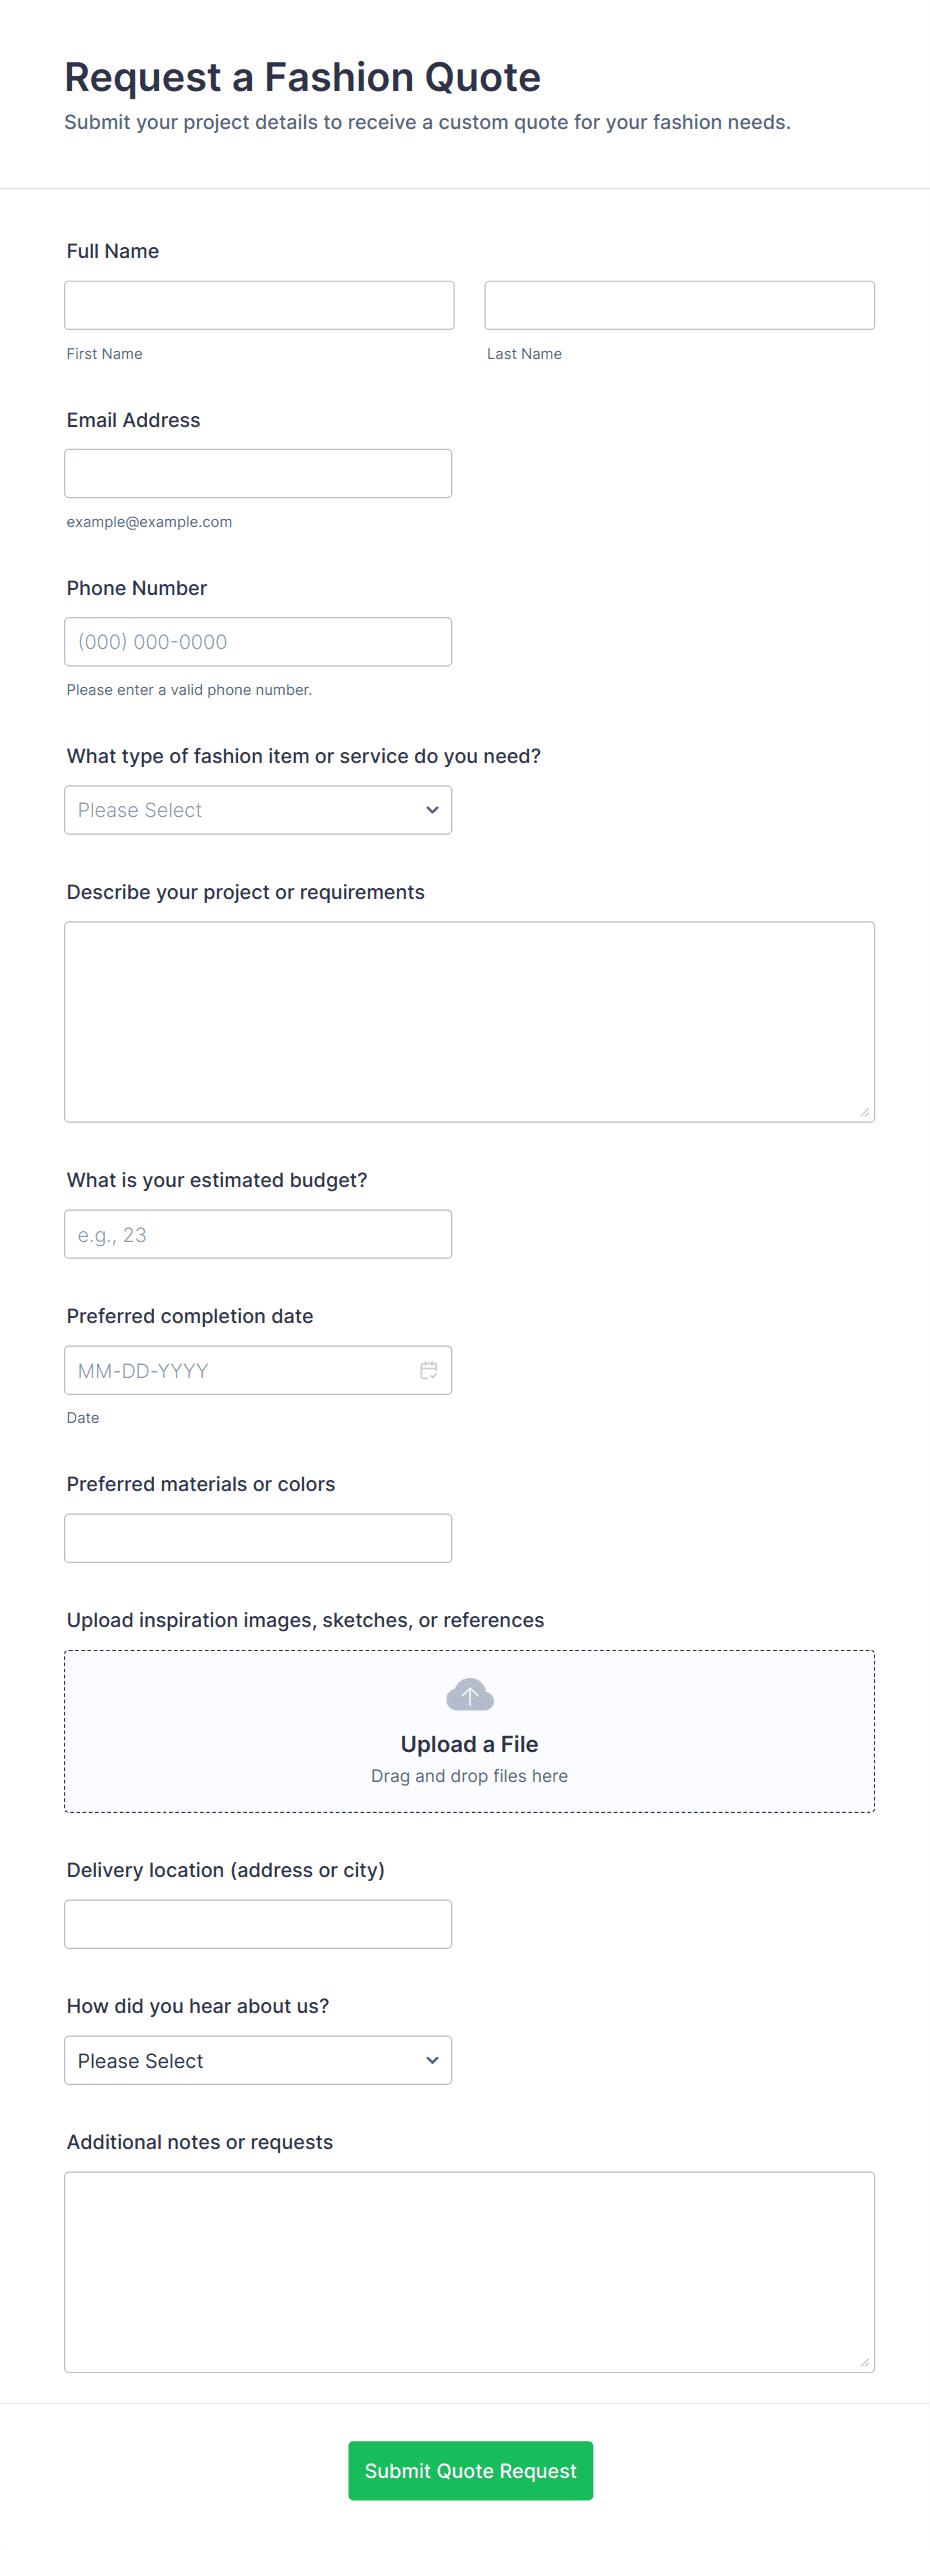Click into the Email Address field

pos(258,473)
